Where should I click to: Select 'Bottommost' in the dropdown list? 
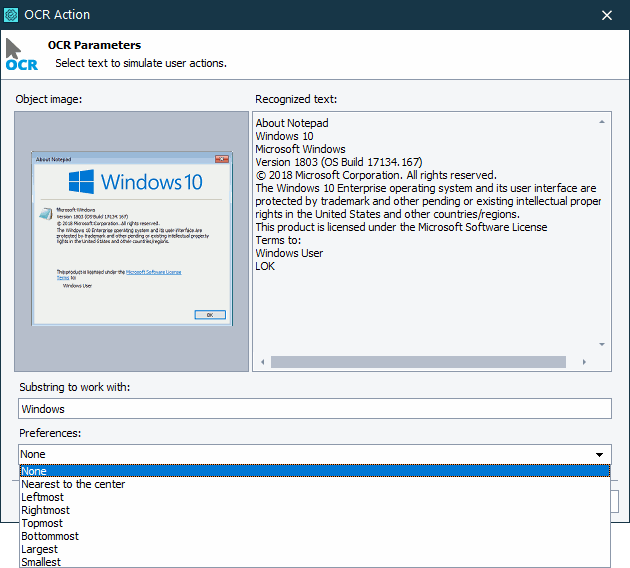[x=49, y=536]
